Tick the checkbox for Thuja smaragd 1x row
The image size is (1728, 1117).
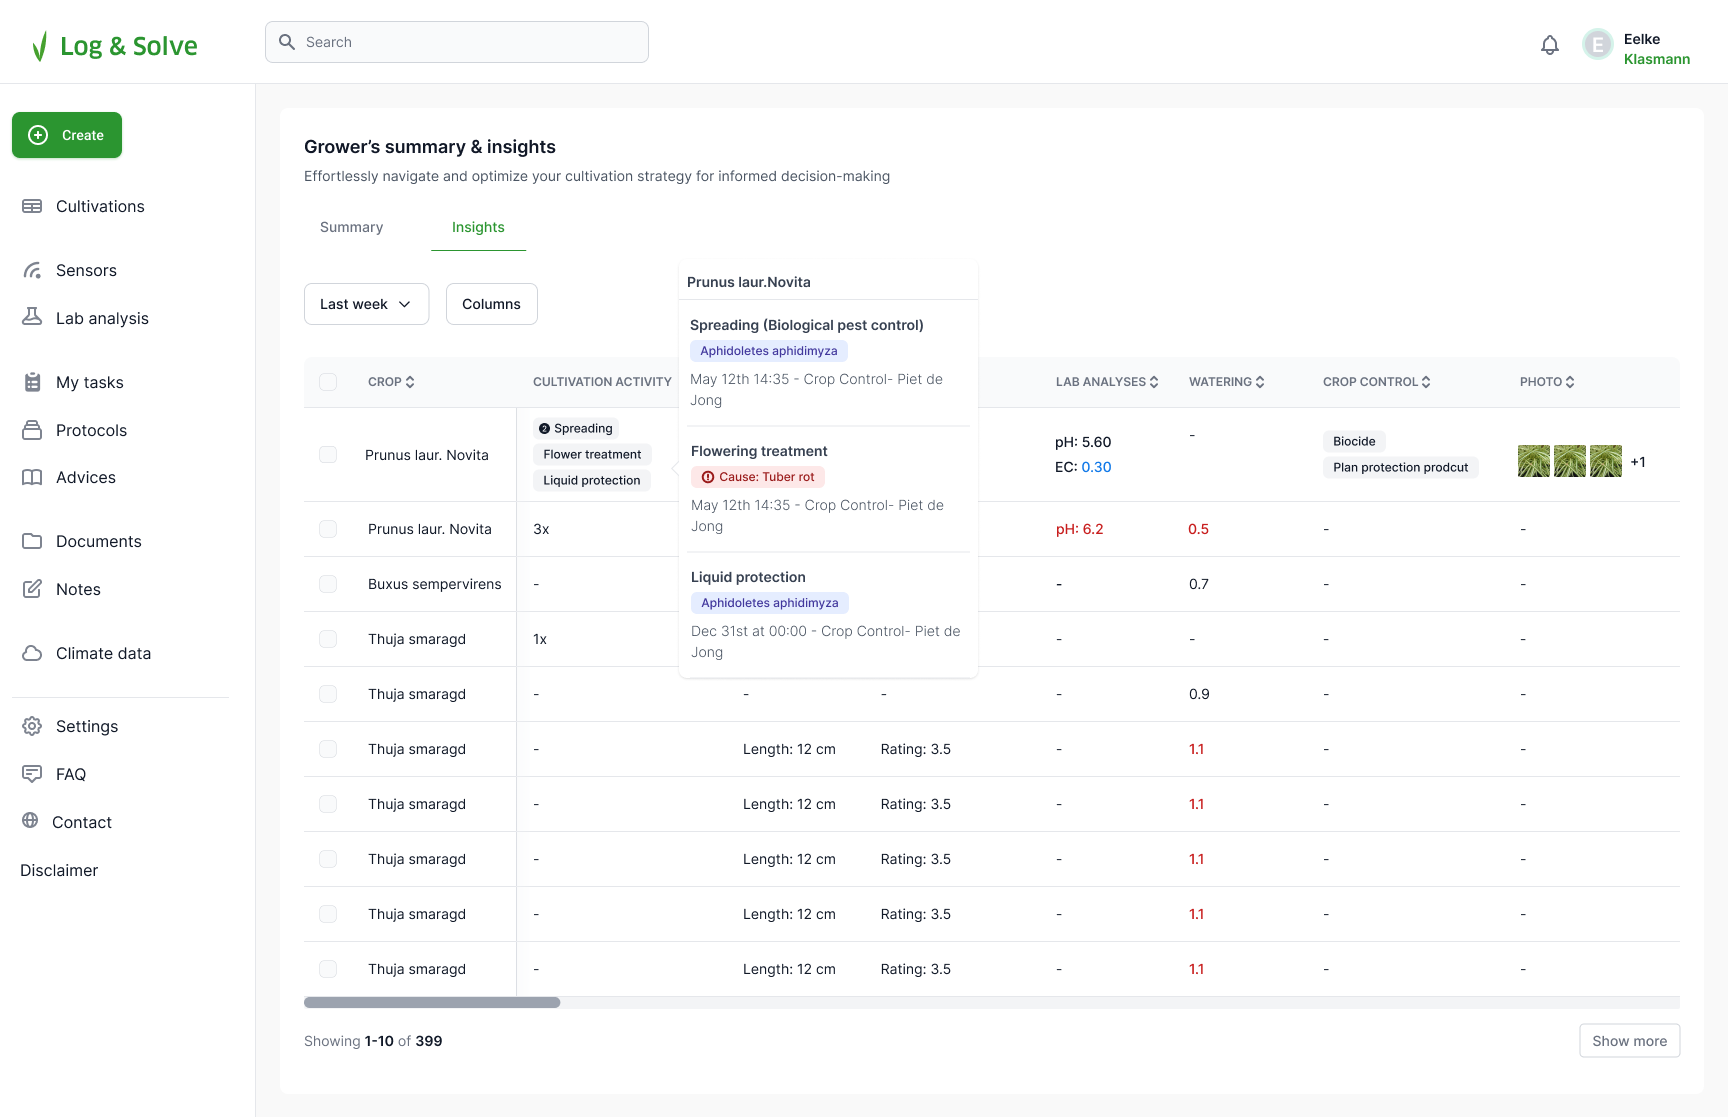[x=328, y=639]
